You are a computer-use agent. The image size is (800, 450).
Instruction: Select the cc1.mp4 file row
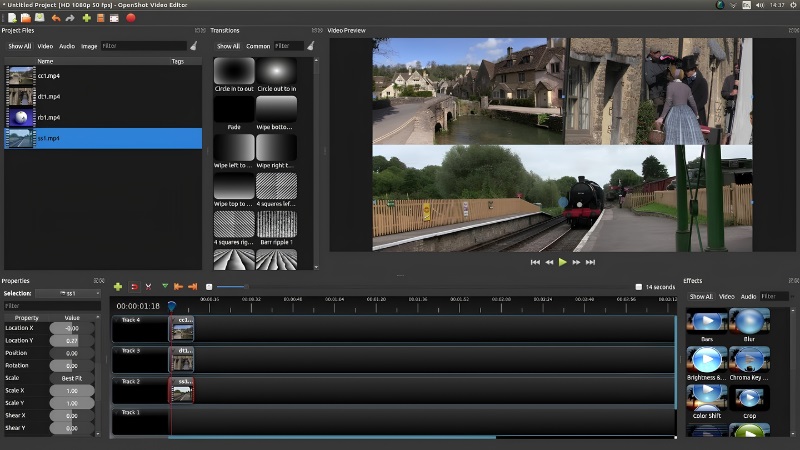pyautogui.click(x=103, y=76)
